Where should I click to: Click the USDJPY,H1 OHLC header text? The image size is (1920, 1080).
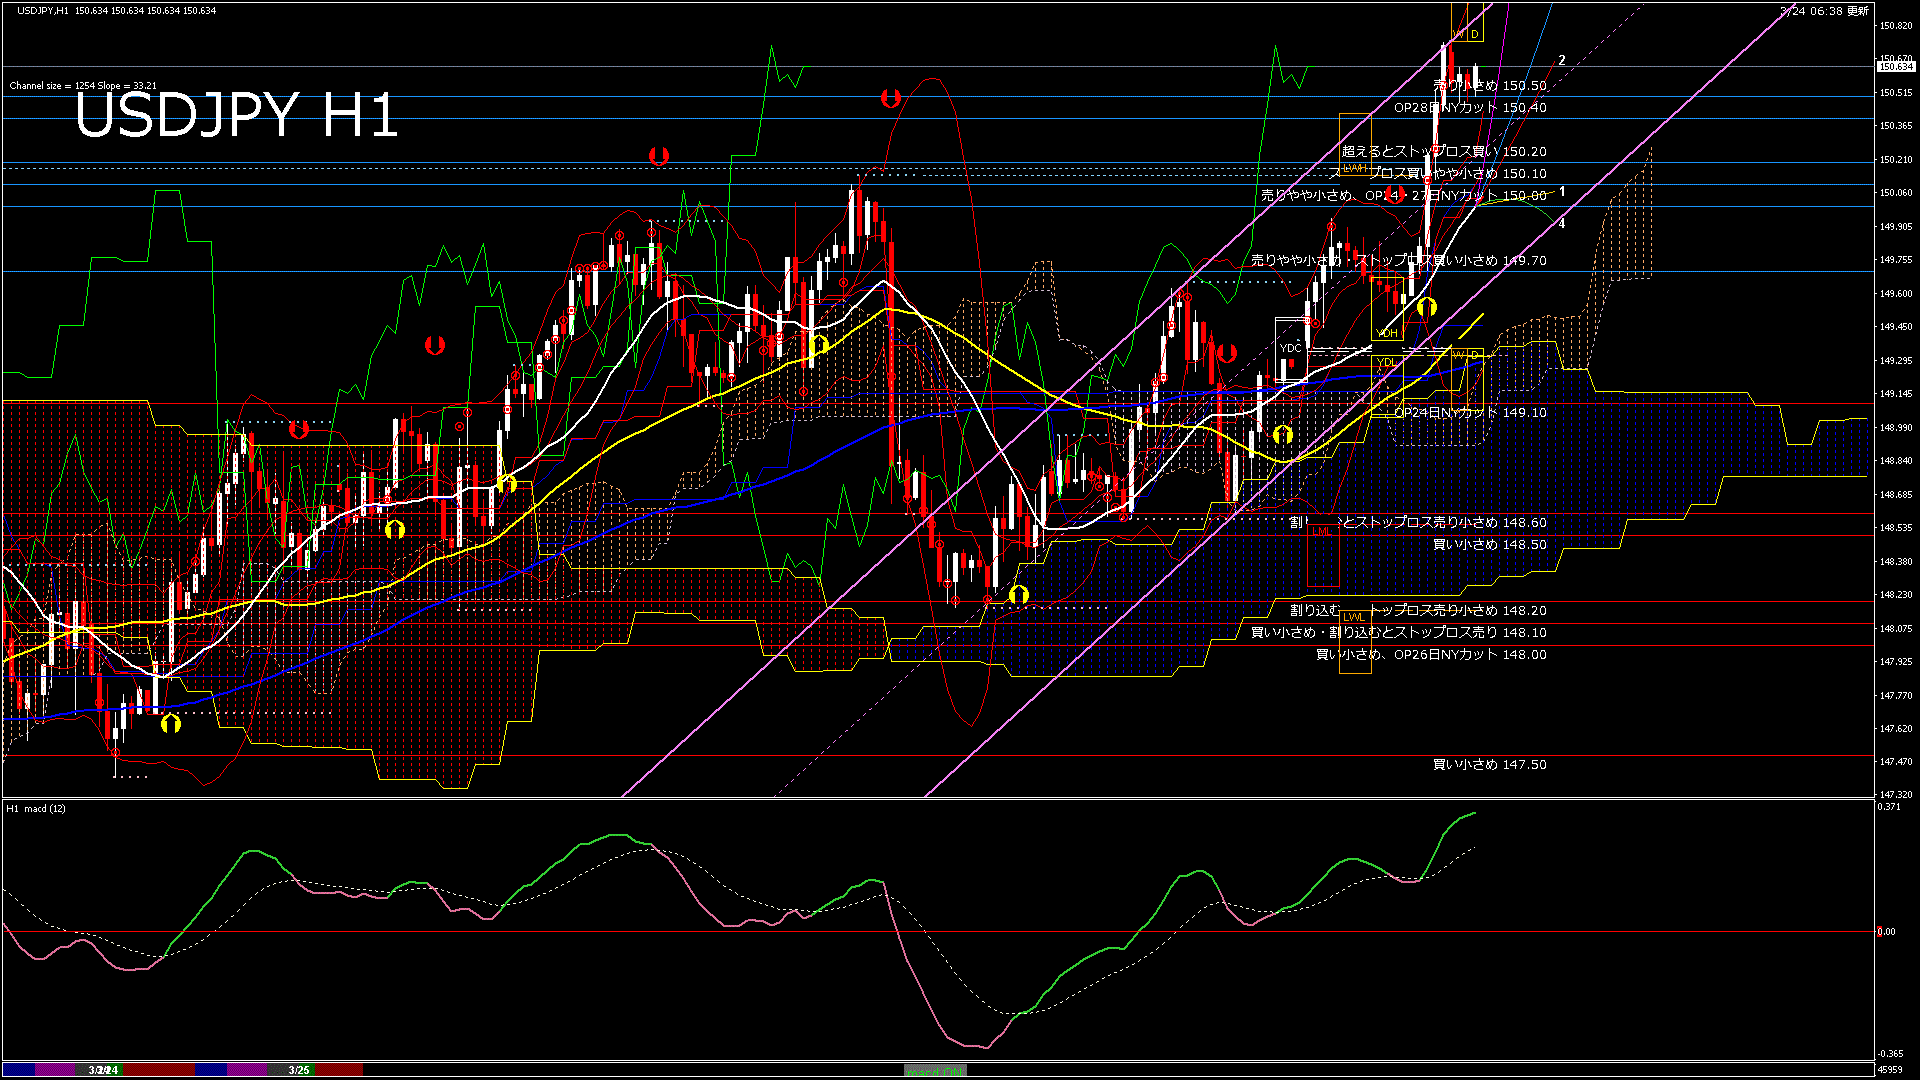(116, 11)
